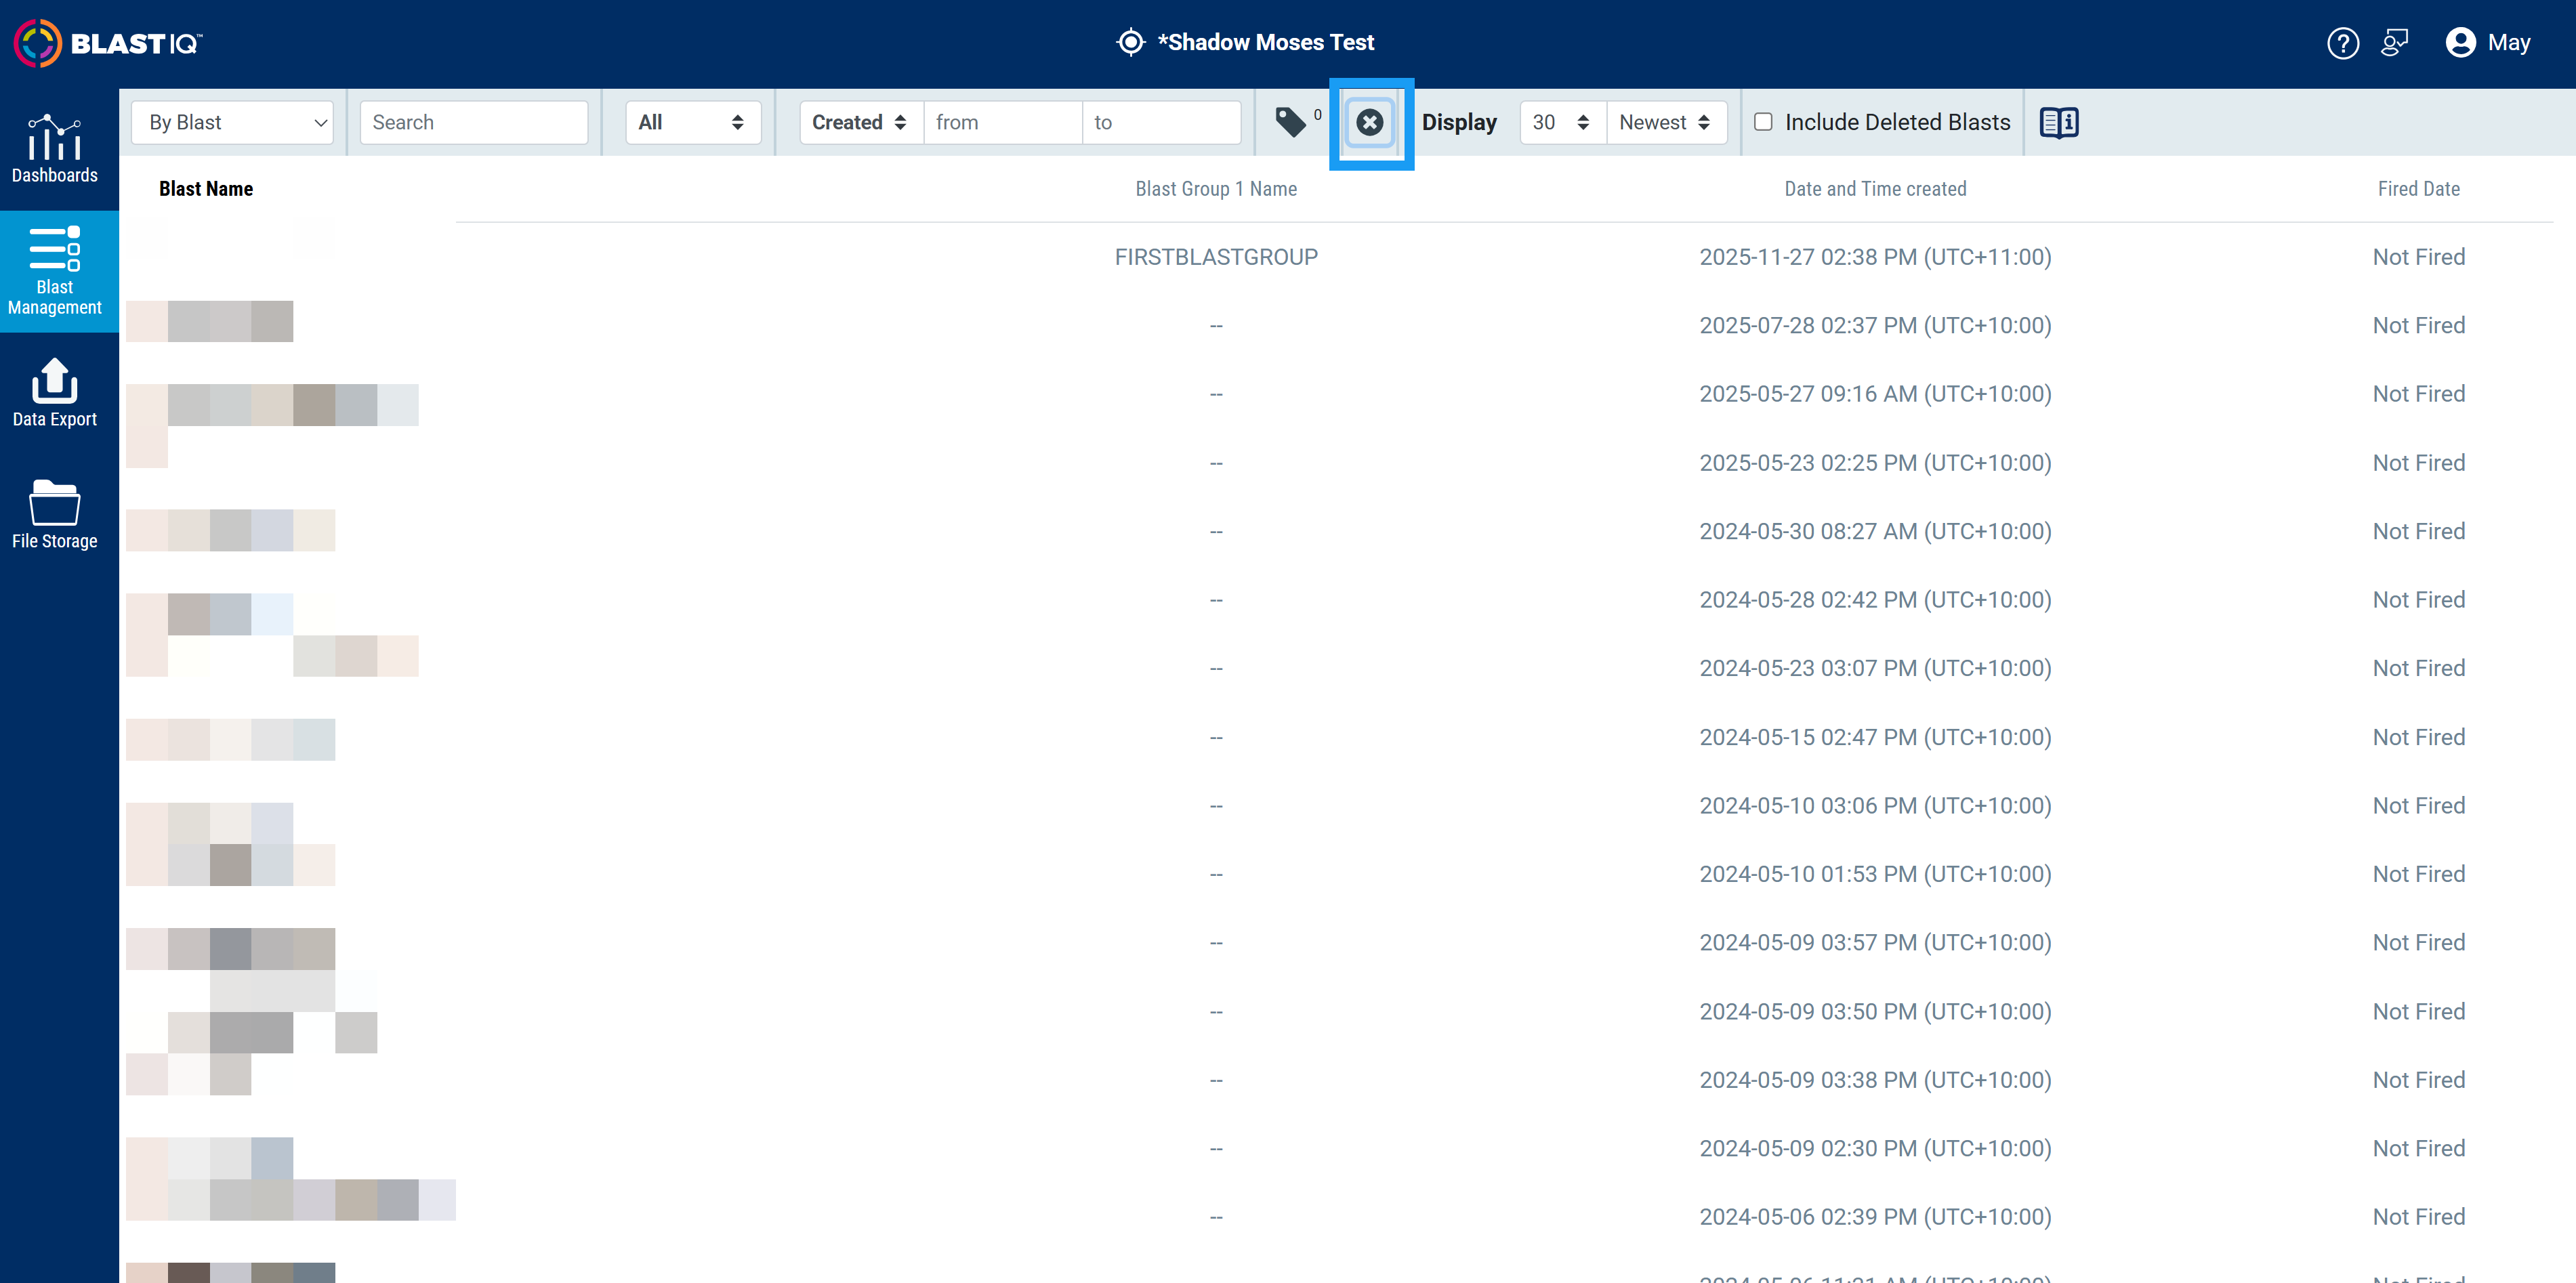Select the 2024-05-28 02:42 PM date cell
The height and width of the screenshot is (1283, 2576).
coord(1875,600)
